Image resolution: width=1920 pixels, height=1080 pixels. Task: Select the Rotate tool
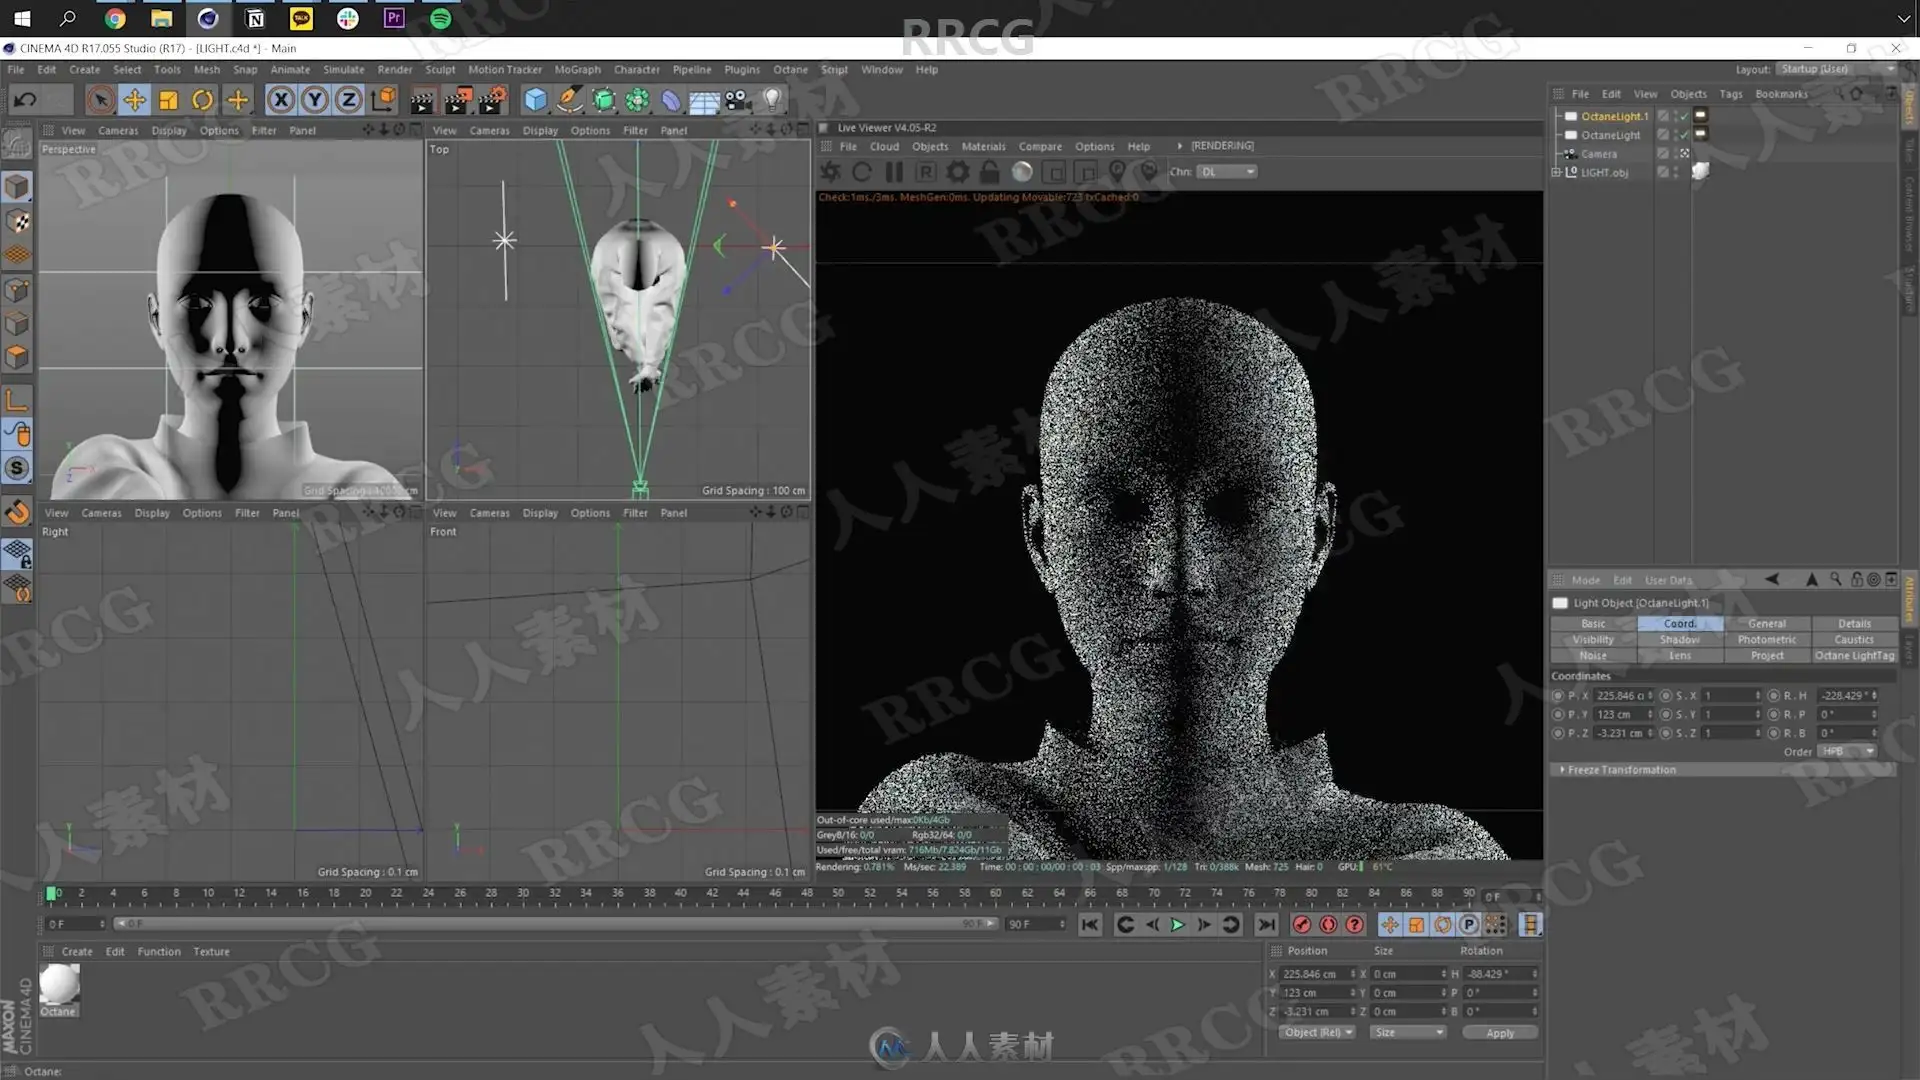[202, 99]
